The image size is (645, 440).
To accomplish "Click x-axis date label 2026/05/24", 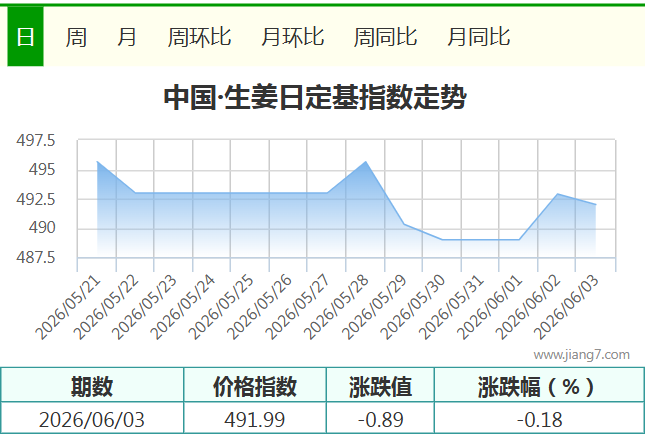I will coord(183,308).
